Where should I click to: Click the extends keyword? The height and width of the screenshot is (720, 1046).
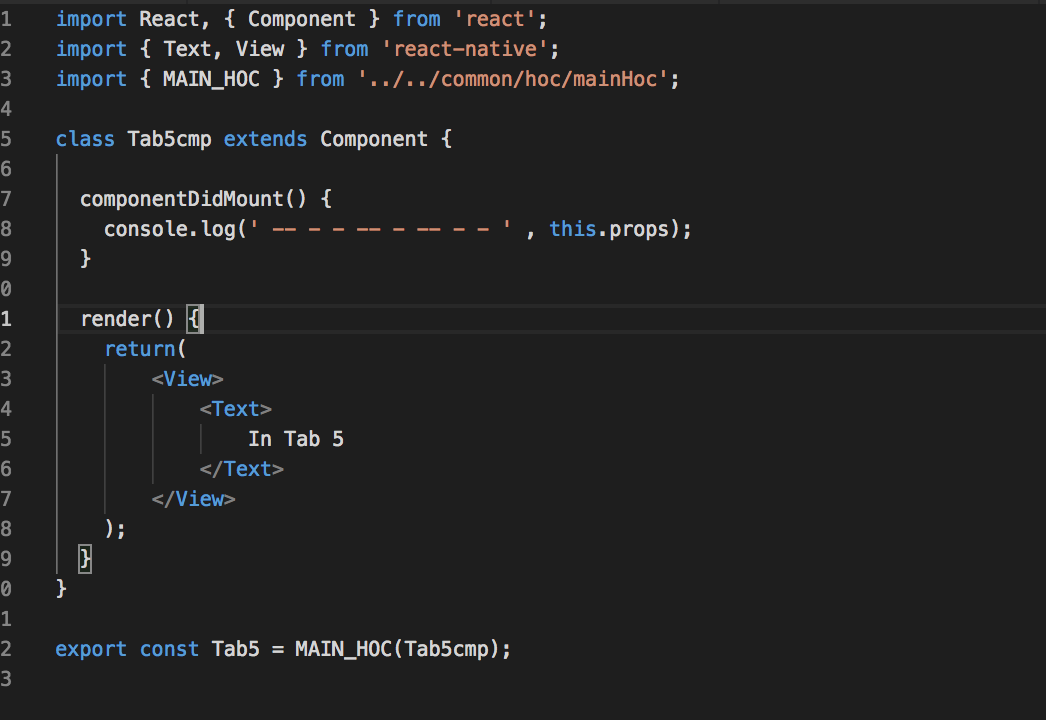click(x=265, y=139)
